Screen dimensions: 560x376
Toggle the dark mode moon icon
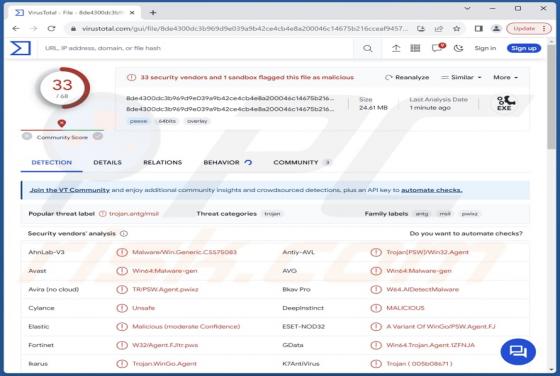tap(458, 48)
